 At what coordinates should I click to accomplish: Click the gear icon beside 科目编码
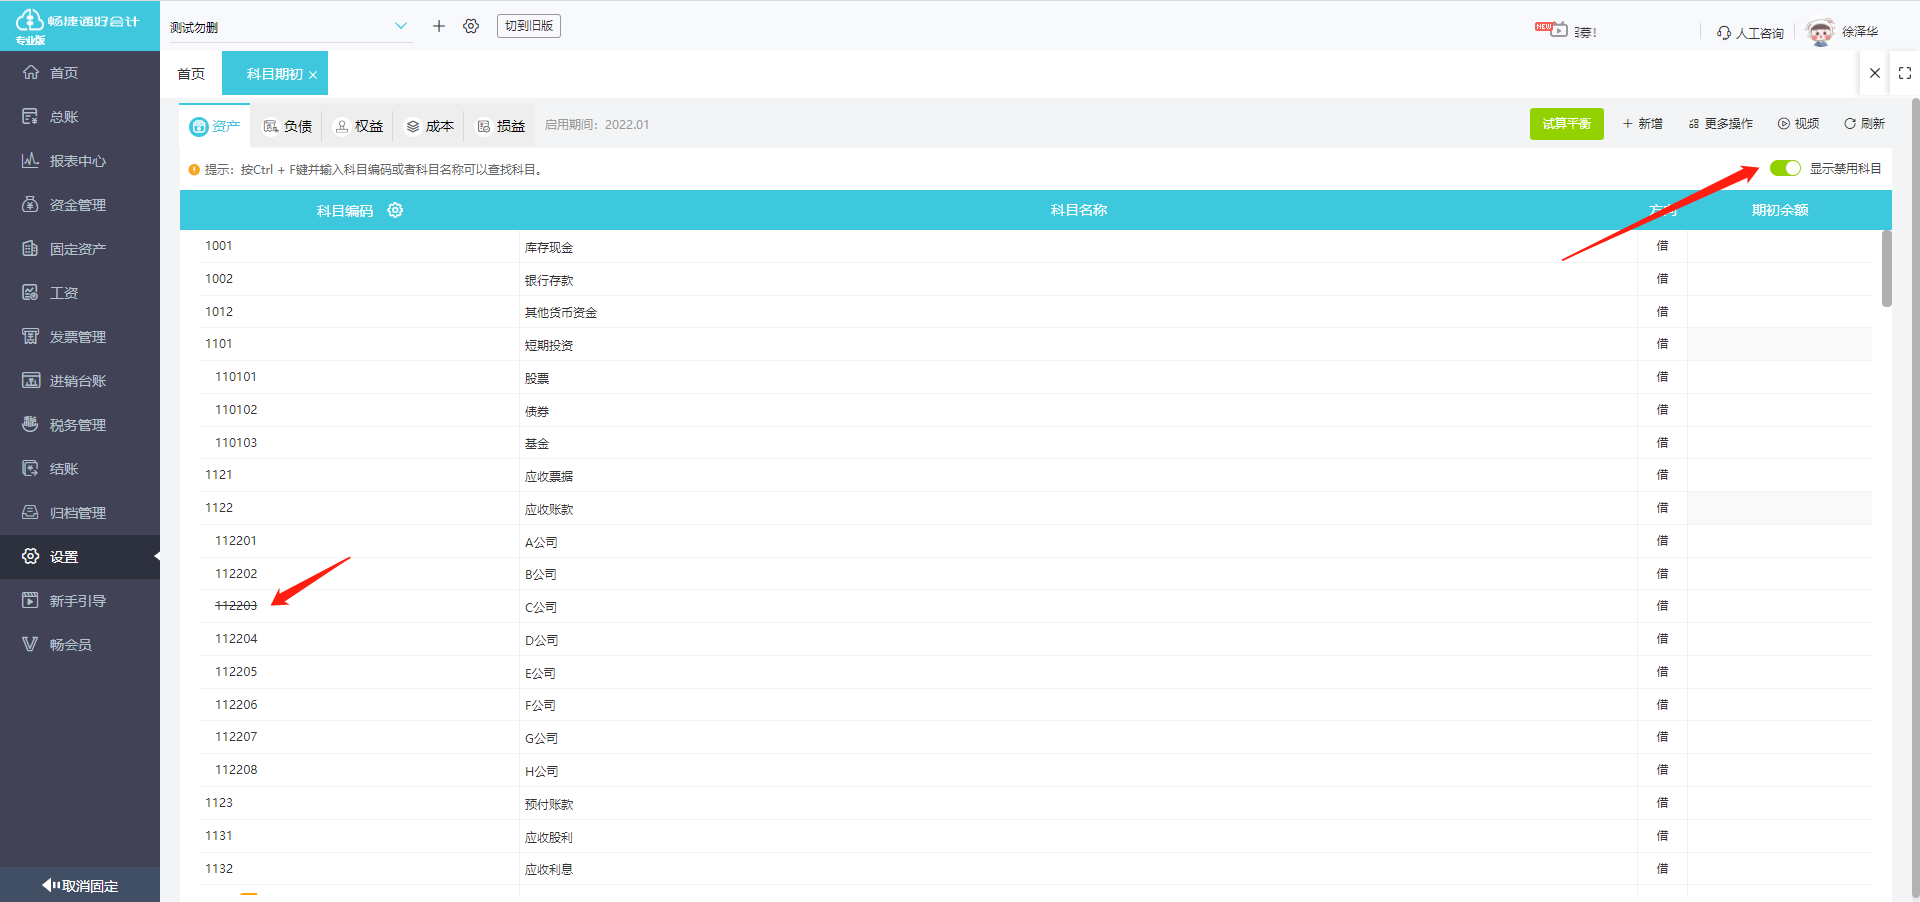[x=395, y=210]
